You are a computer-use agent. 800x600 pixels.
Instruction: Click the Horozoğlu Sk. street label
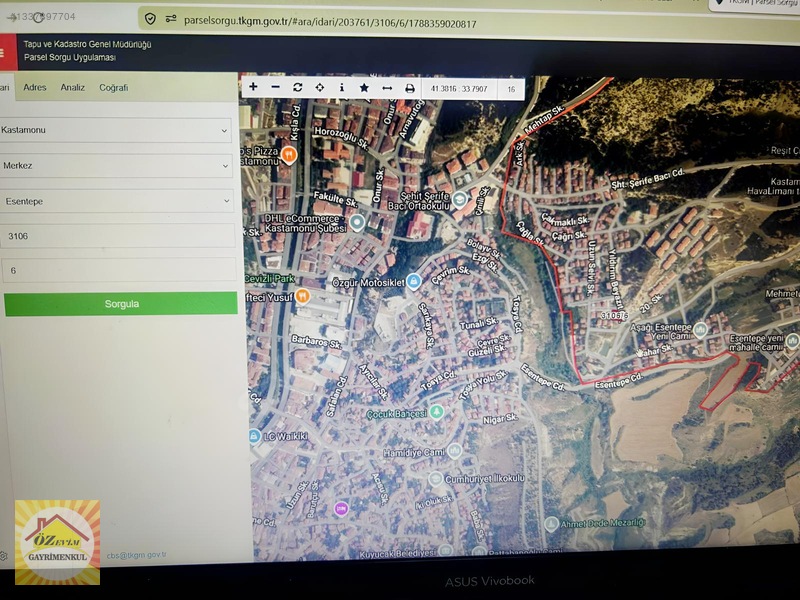(341, 138)
